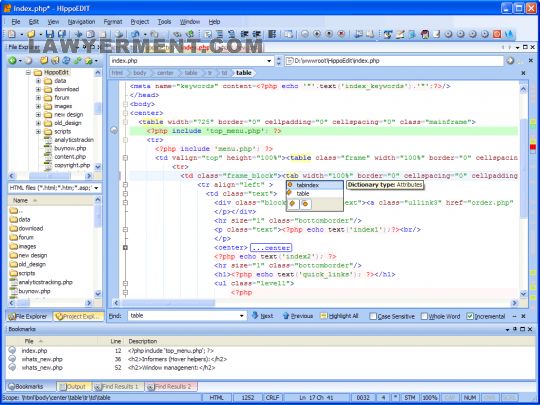This screenshot has width=540, height=405.
Task: Open the Bookmarks panel options dropdown arrow
Action: (x=507, y=330)
